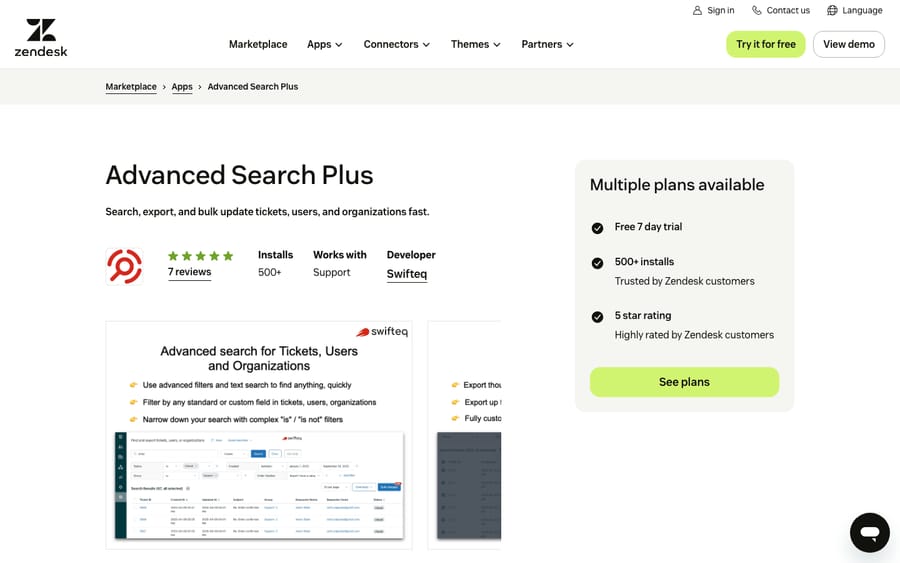Click the Try it for free button
This screenshot has height=563, width=900.
point(766,44)
